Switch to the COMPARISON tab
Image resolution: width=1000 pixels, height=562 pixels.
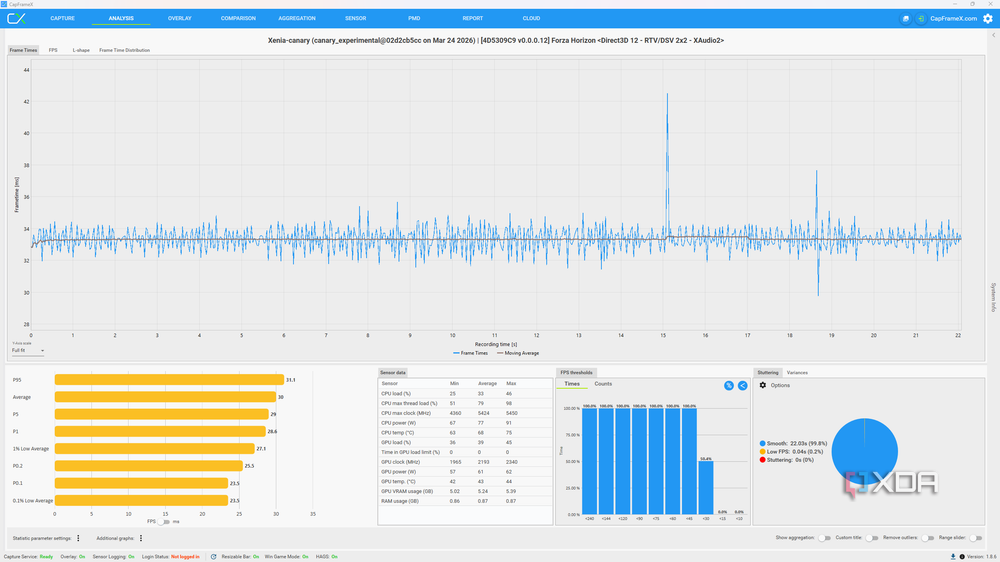[238, 18]
